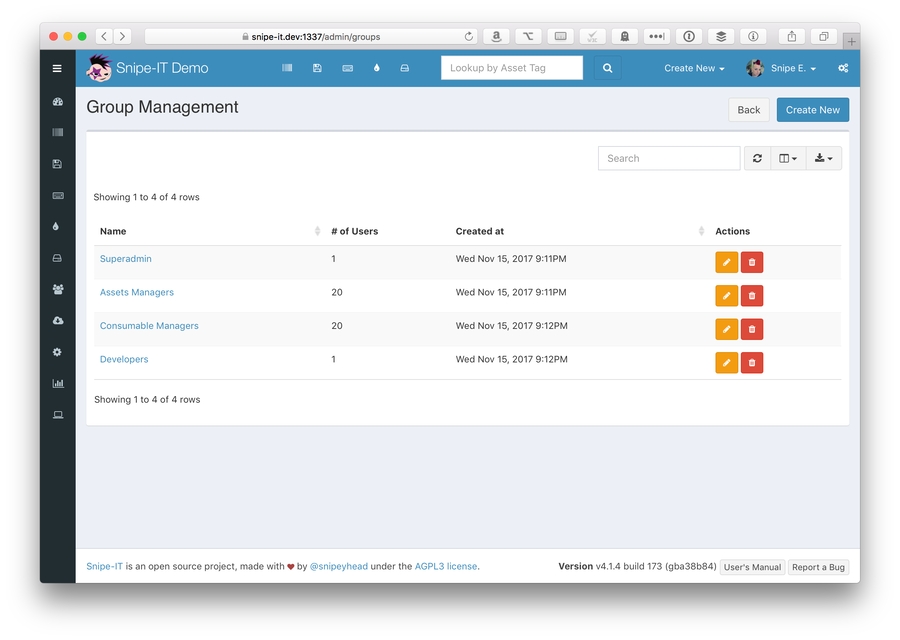The width and height of the screenshot is (900, 640).
Task: Open Consumables via droplet sidebar icon
Action: [x=57, y=226]
